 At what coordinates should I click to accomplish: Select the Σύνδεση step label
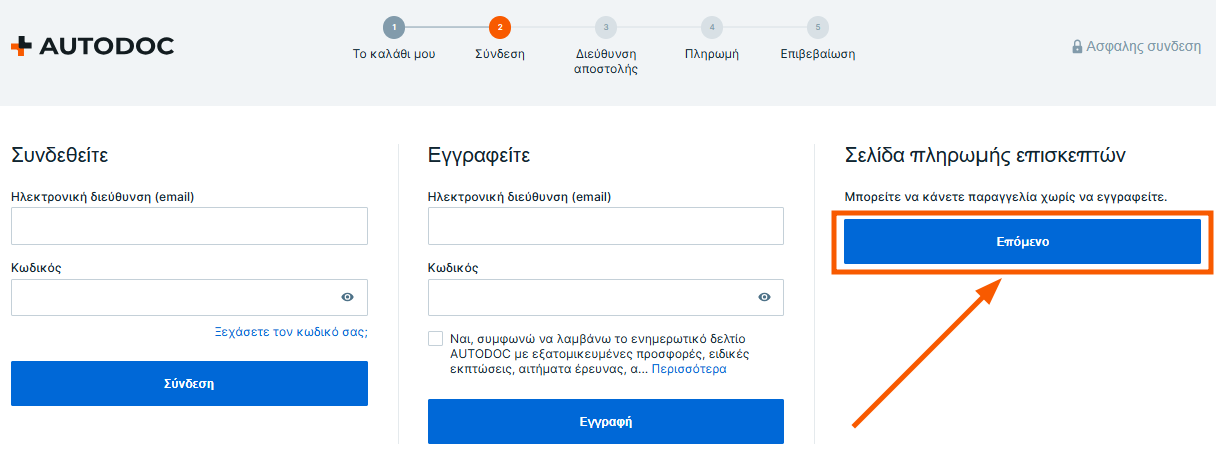(500, 54)
